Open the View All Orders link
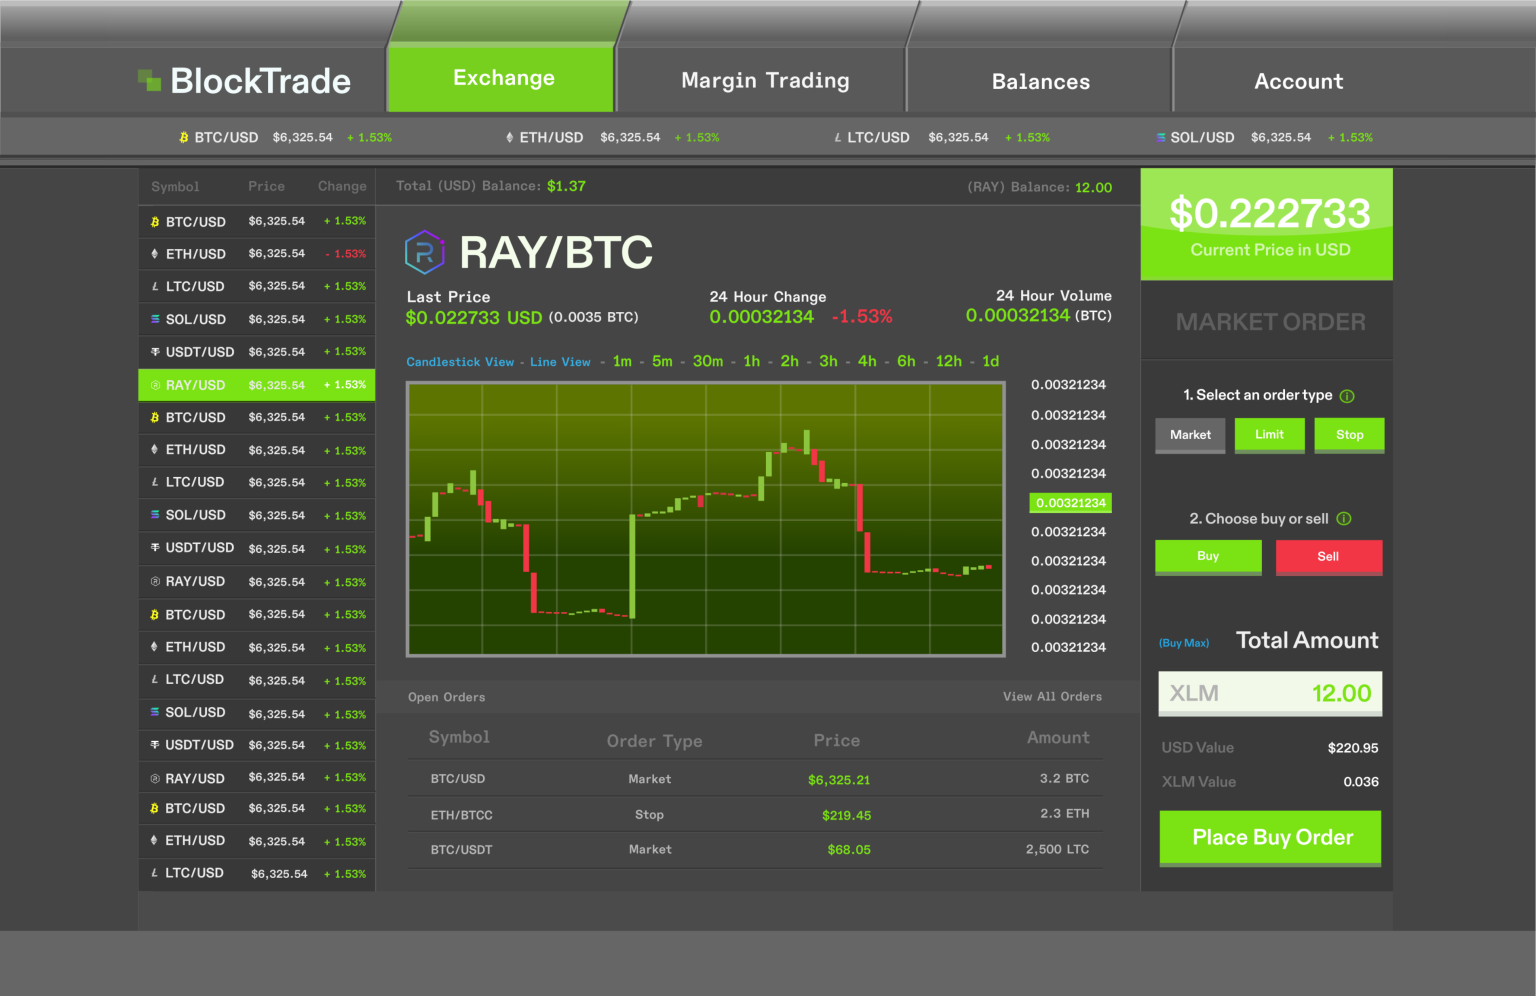The image size is (1536, 996). click(x=1052, y=697)
